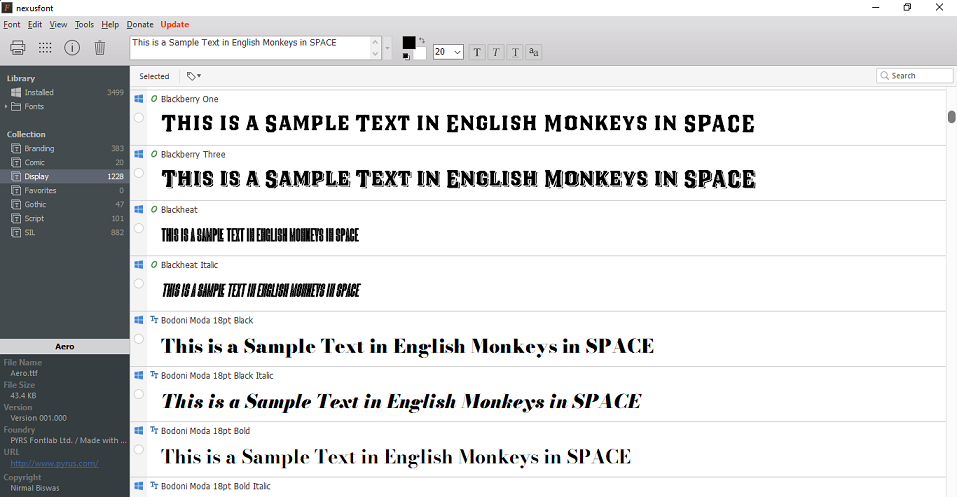Image resolution: width=957 pixels, height=497 pixels.
Task: Click the Search fonts field
Action: [914, 76]
